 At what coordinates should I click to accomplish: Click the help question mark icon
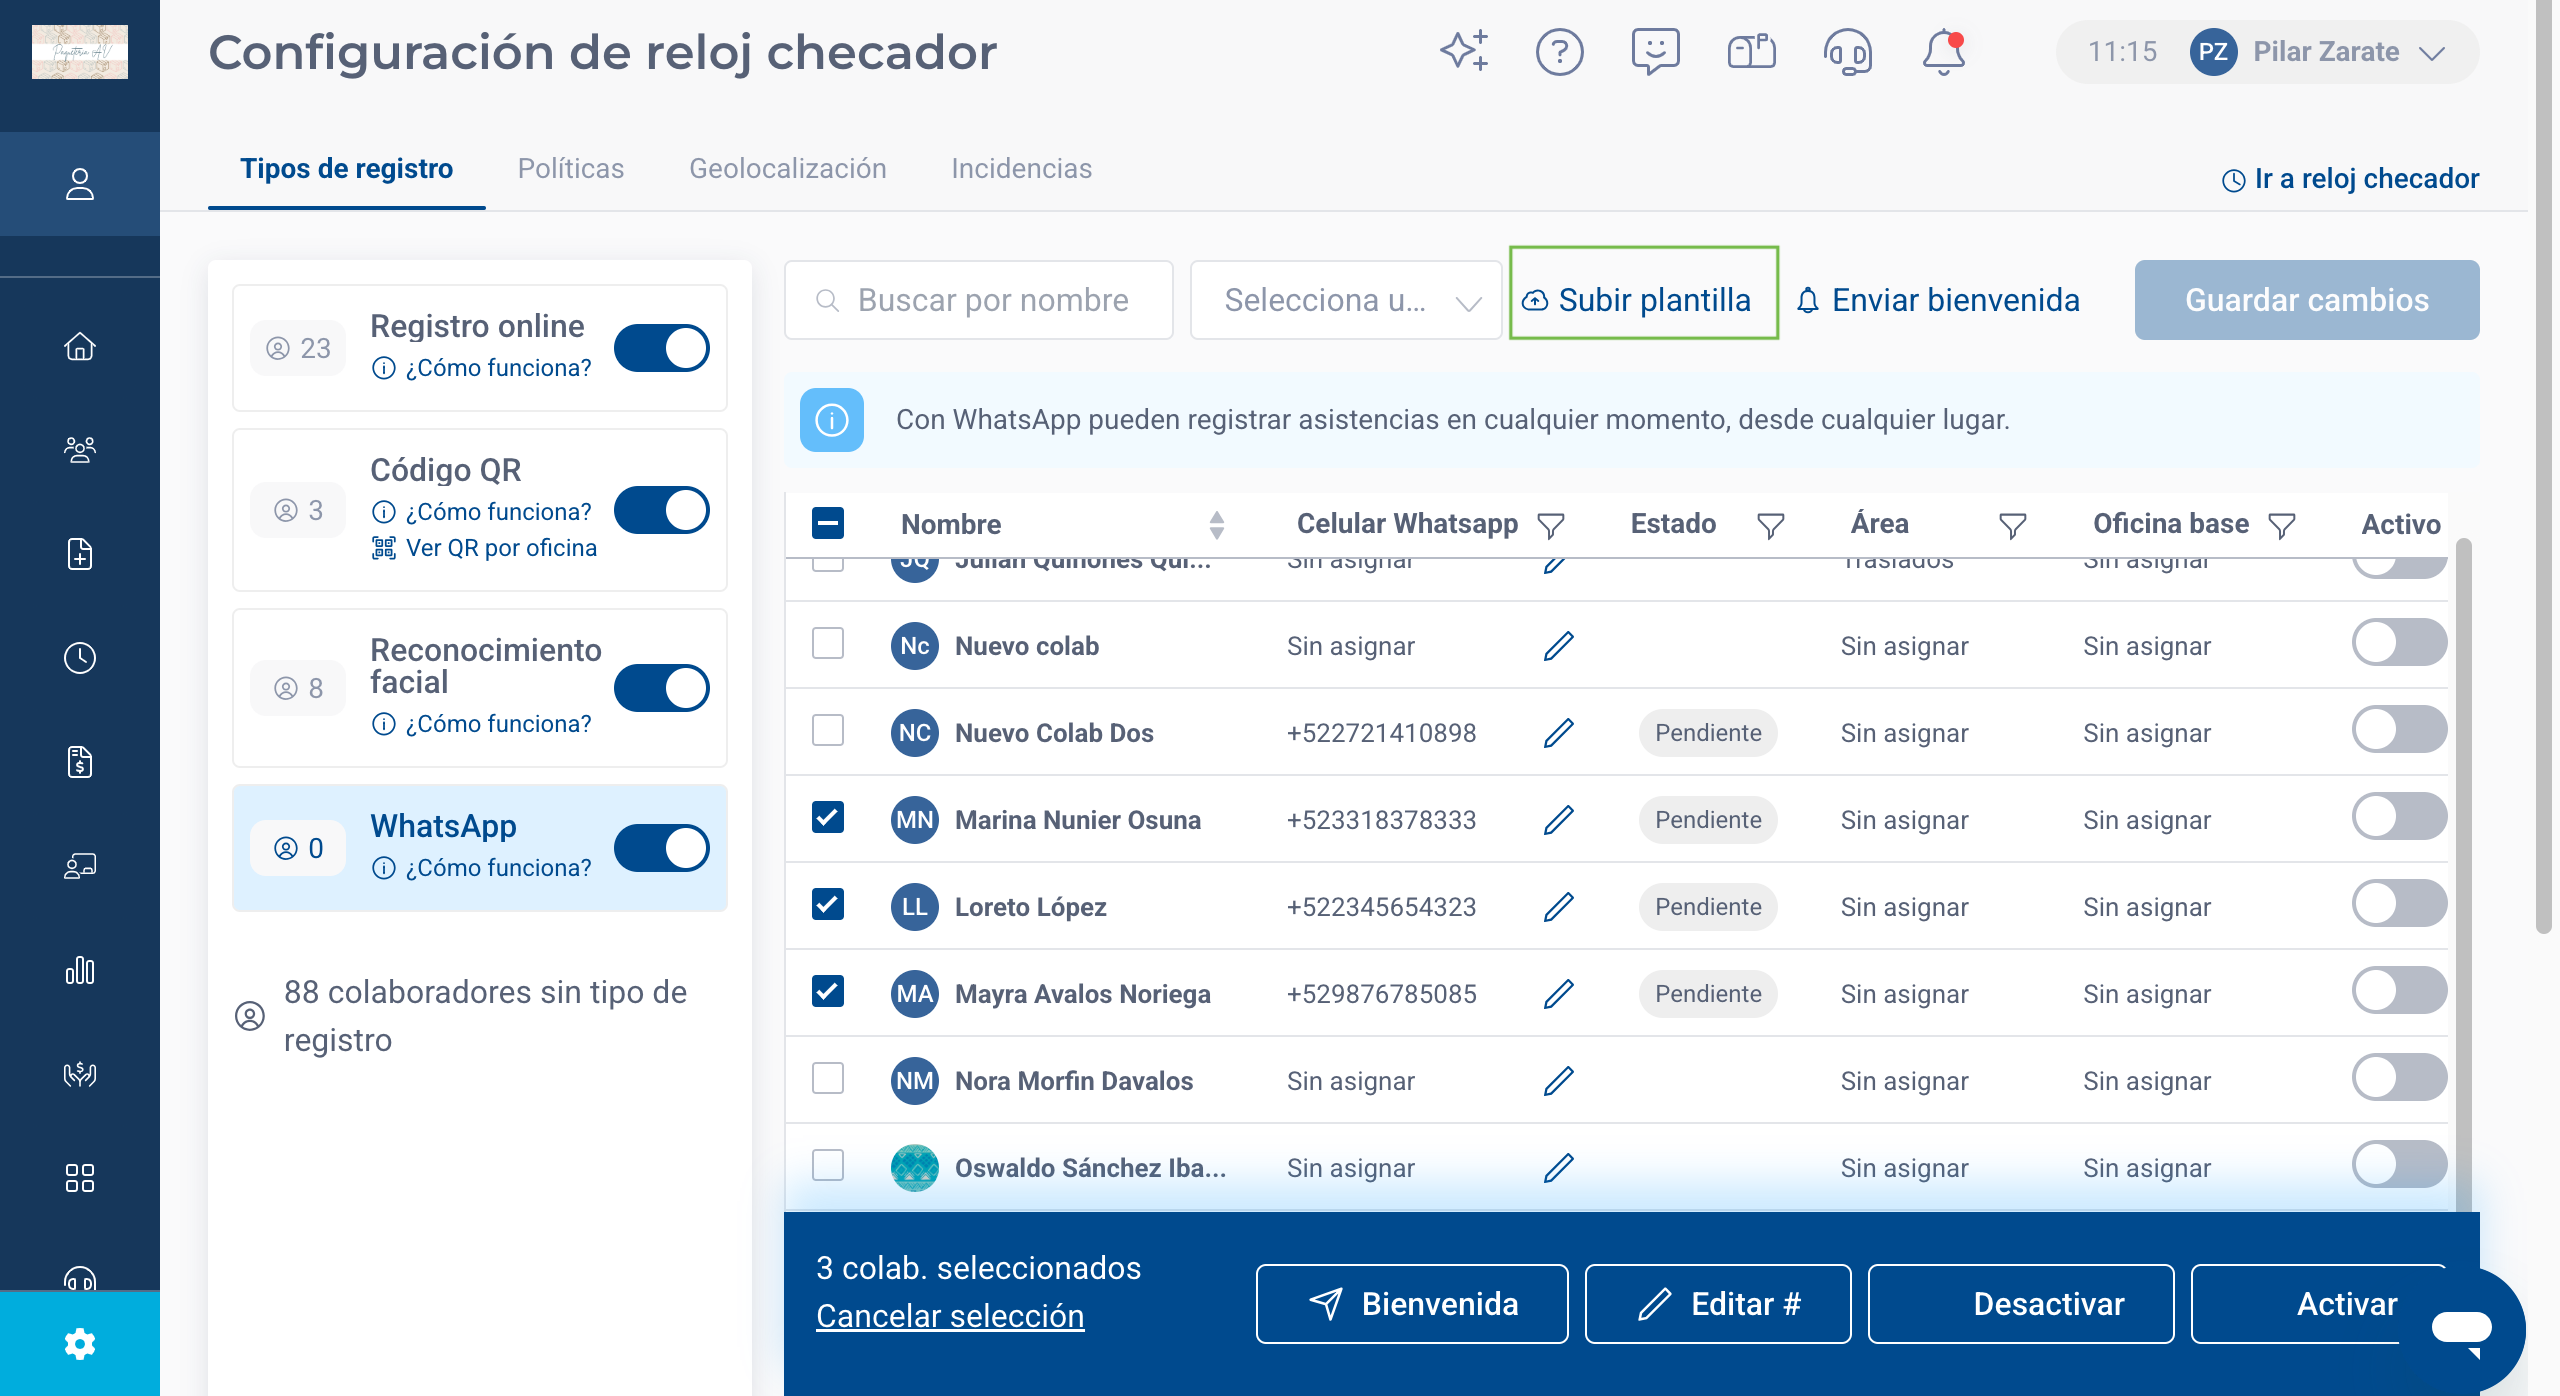(x=1559, y=52)
